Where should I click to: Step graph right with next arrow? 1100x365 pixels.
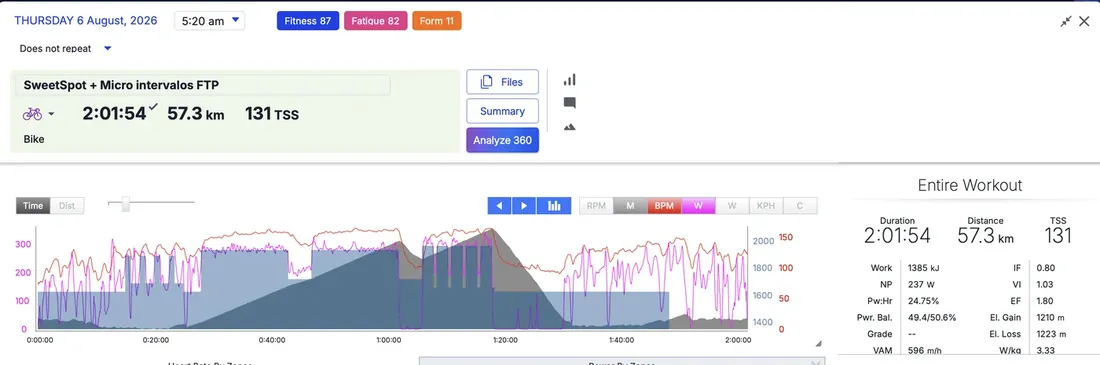(x=524, y=206)
